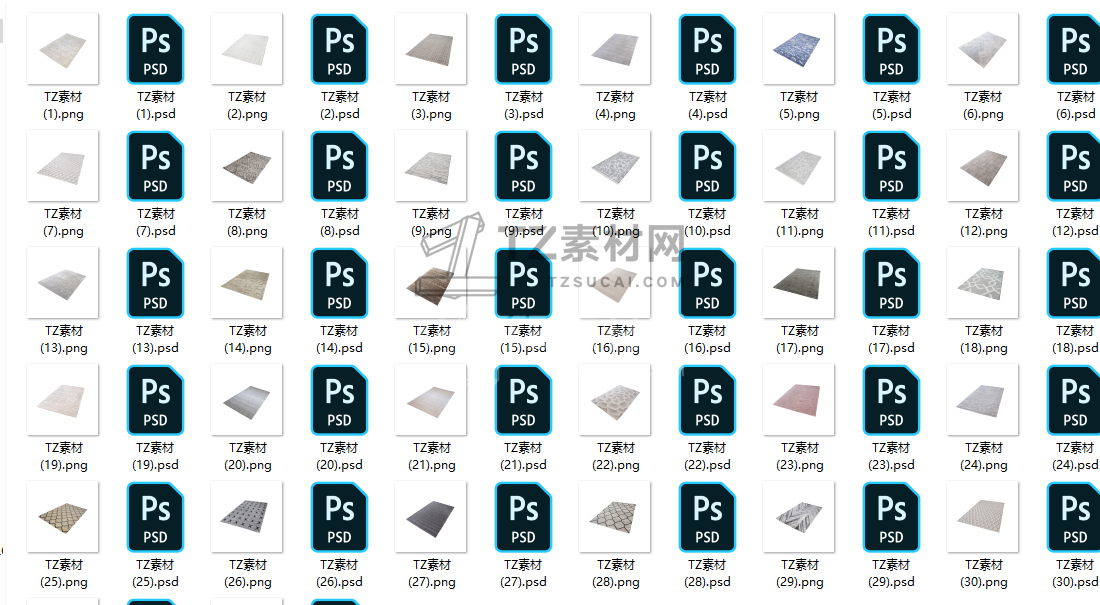Select the TZ素材 (3).psd Photoshop file icon
Screen dimensions: 1100x605
[523, 49]
